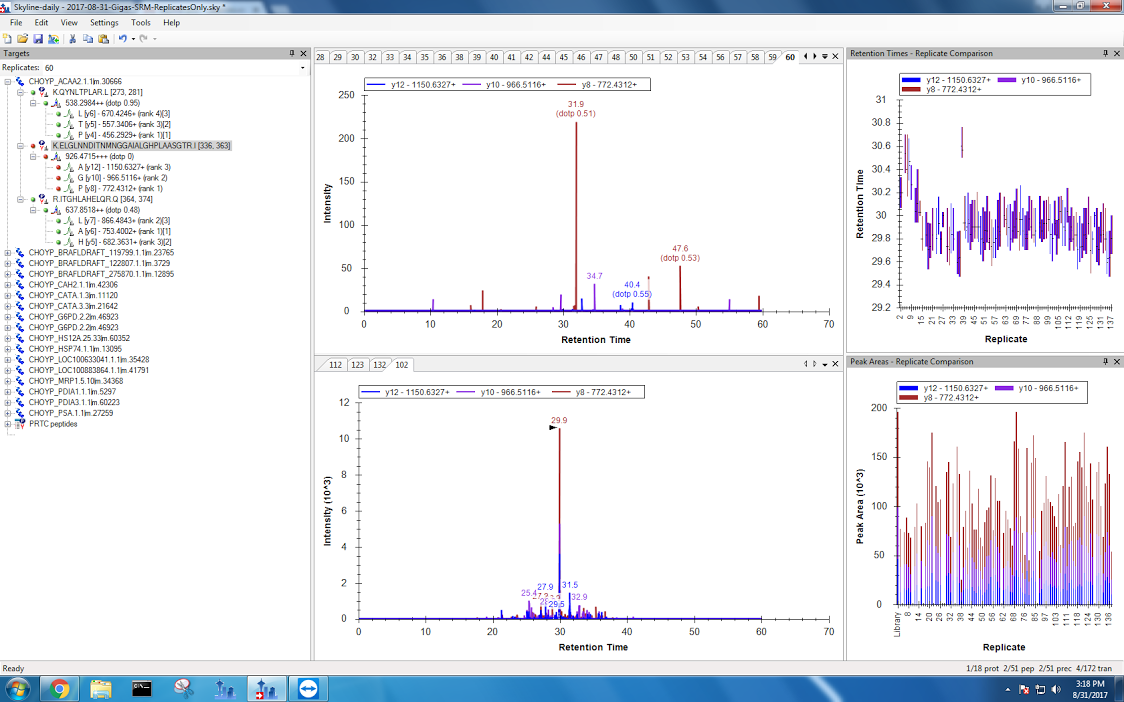
Task: Open the Snipping Tool from taskbar
Action: pos(182,689)
